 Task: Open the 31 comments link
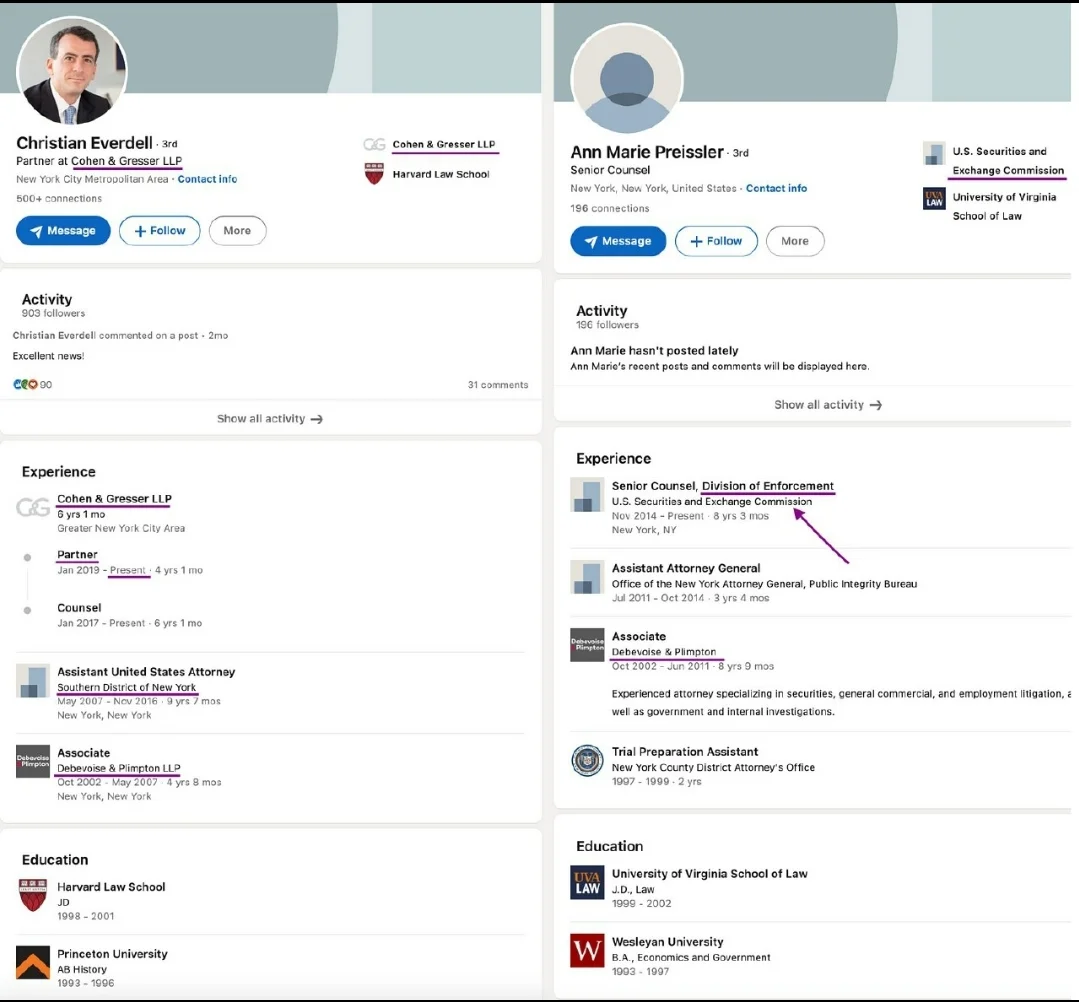click(497, 385)
